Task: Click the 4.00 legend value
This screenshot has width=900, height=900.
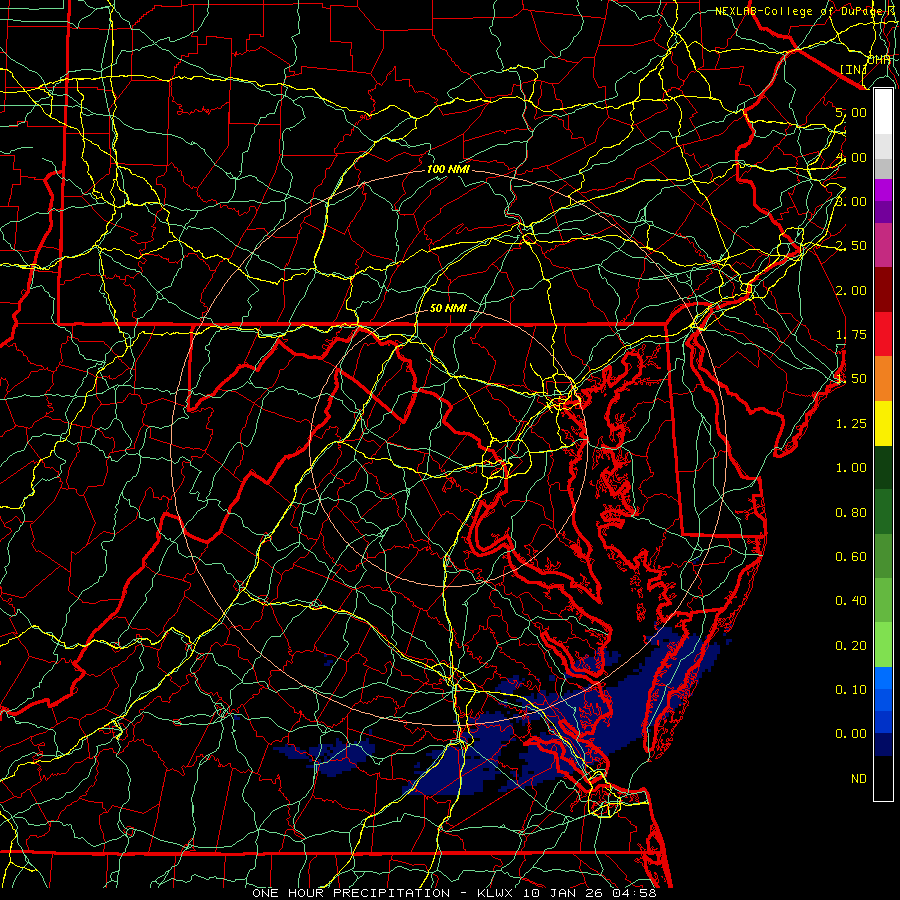Action: [851, 157]
